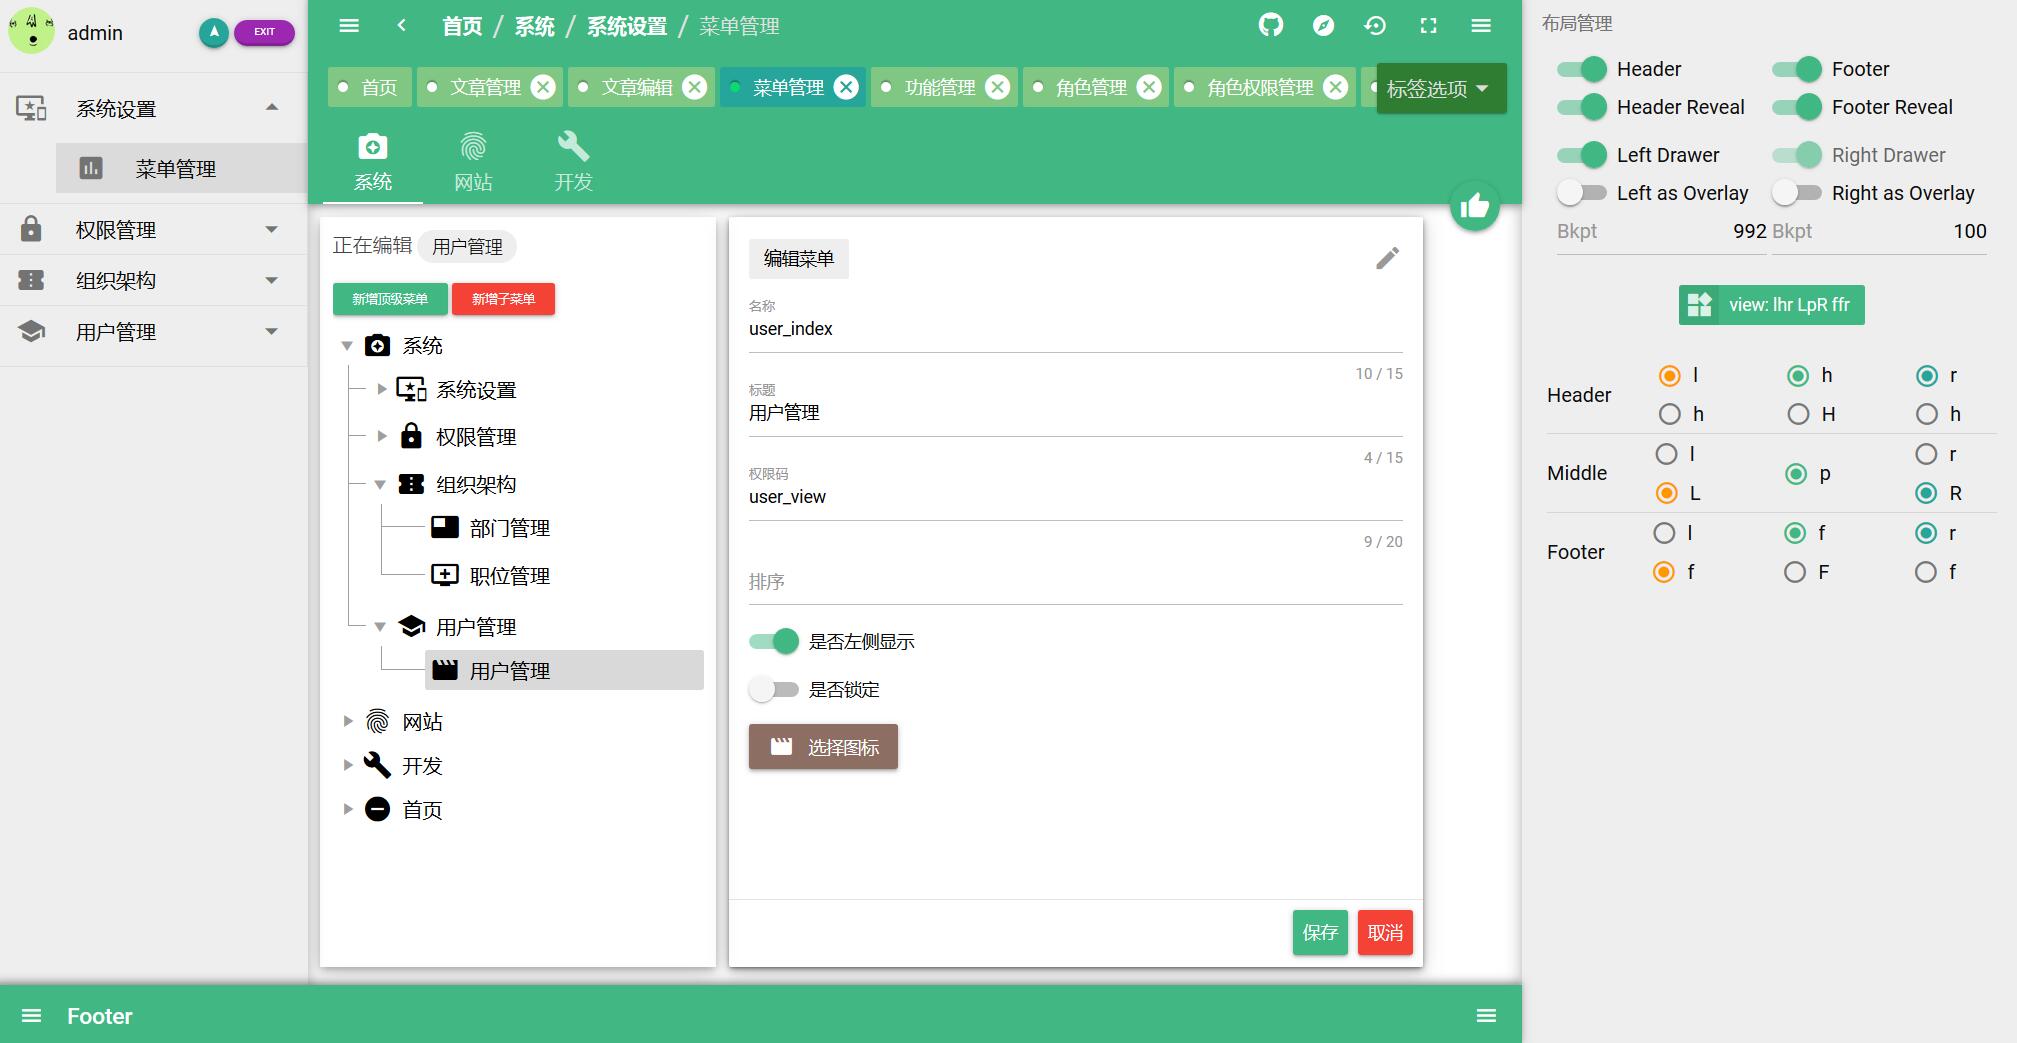
Task: Click the EXIT button
Action: pyautogui.click(x=264, y=32)
